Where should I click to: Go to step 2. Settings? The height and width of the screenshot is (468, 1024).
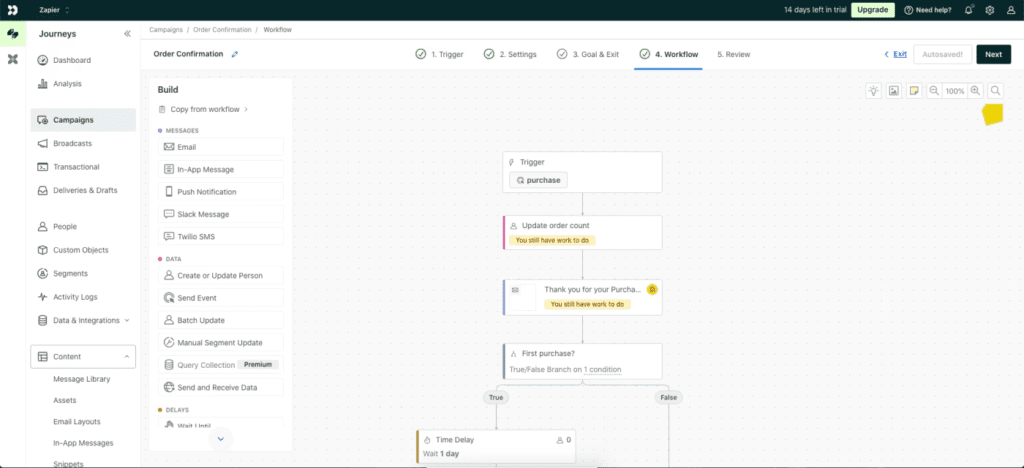click(x=510, y=54)
